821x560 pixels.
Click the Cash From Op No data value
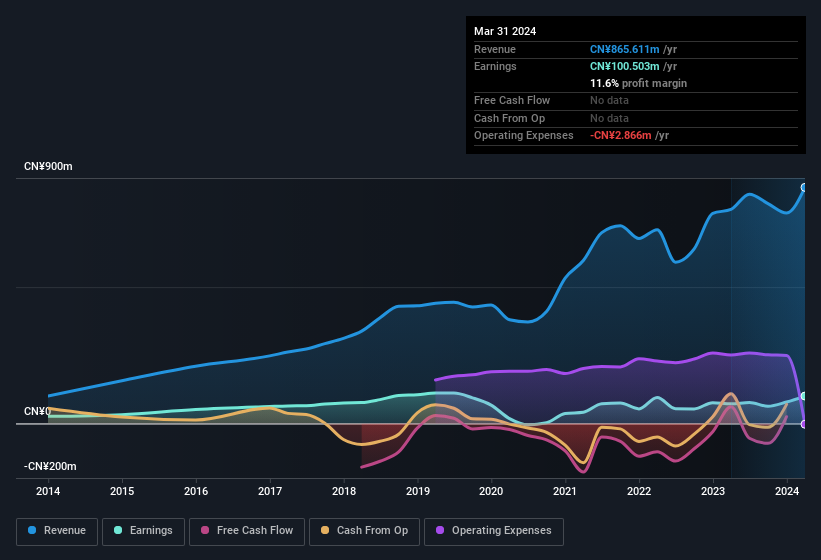[609, 118]
